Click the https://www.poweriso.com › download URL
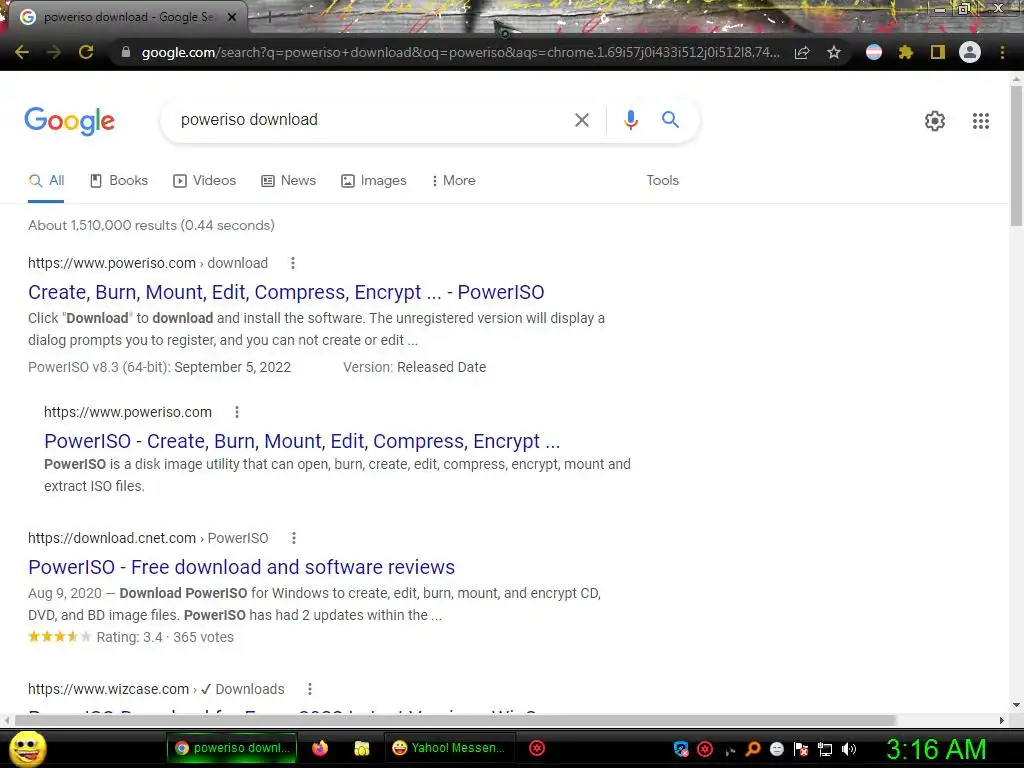The image size is (1024, 768). (148, 263)
